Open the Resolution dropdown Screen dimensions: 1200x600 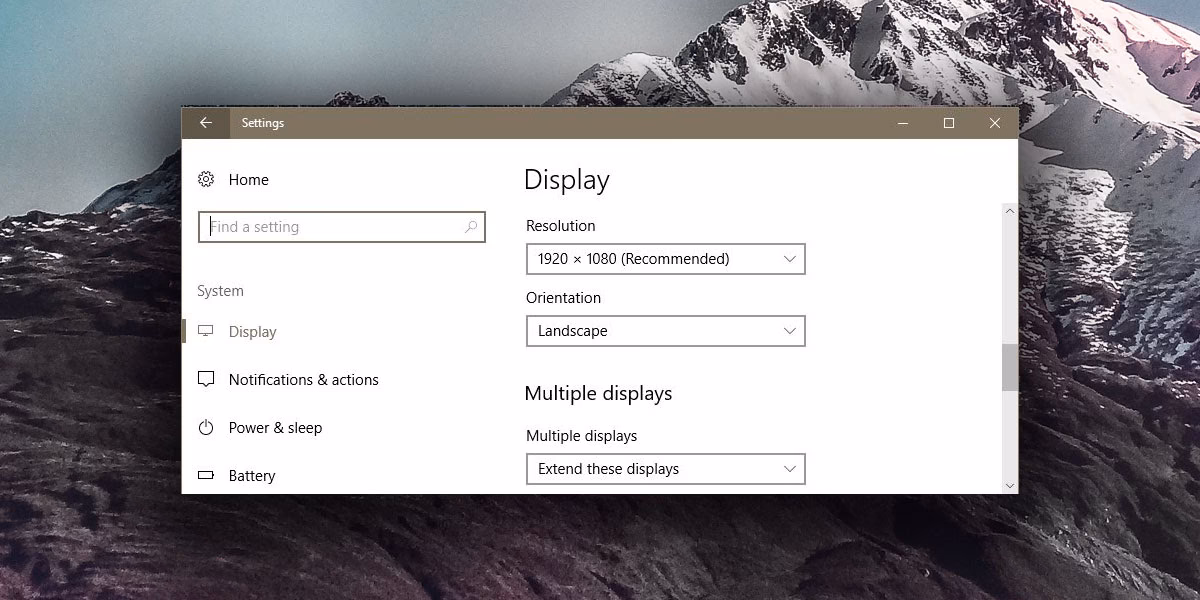click(x=665, y=259)
